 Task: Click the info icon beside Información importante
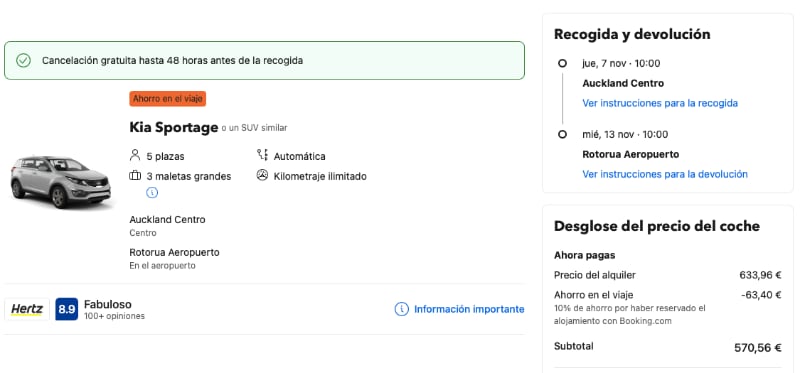(402, 309)
